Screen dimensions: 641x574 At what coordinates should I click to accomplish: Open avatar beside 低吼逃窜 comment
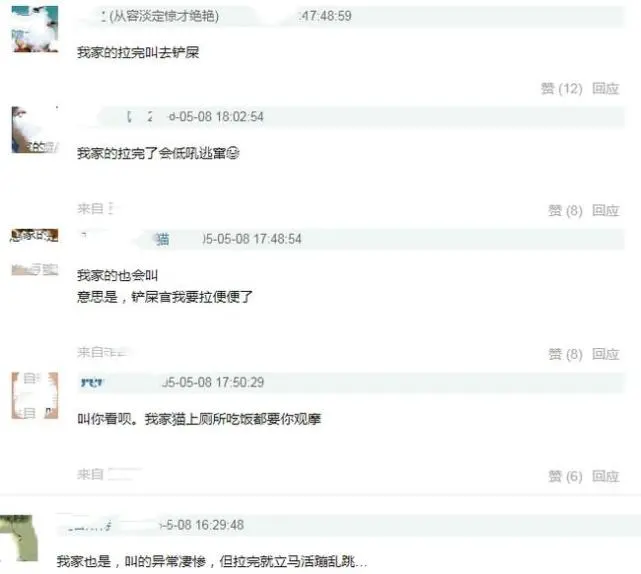pos(35,130)
